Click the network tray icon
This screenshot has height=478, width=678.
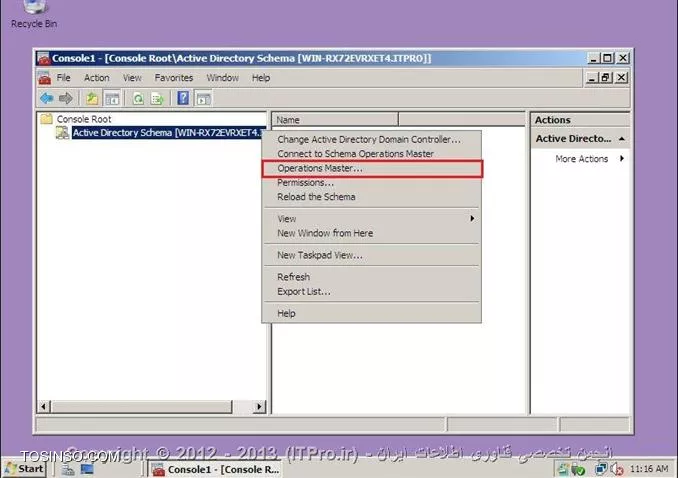(601, 469)
